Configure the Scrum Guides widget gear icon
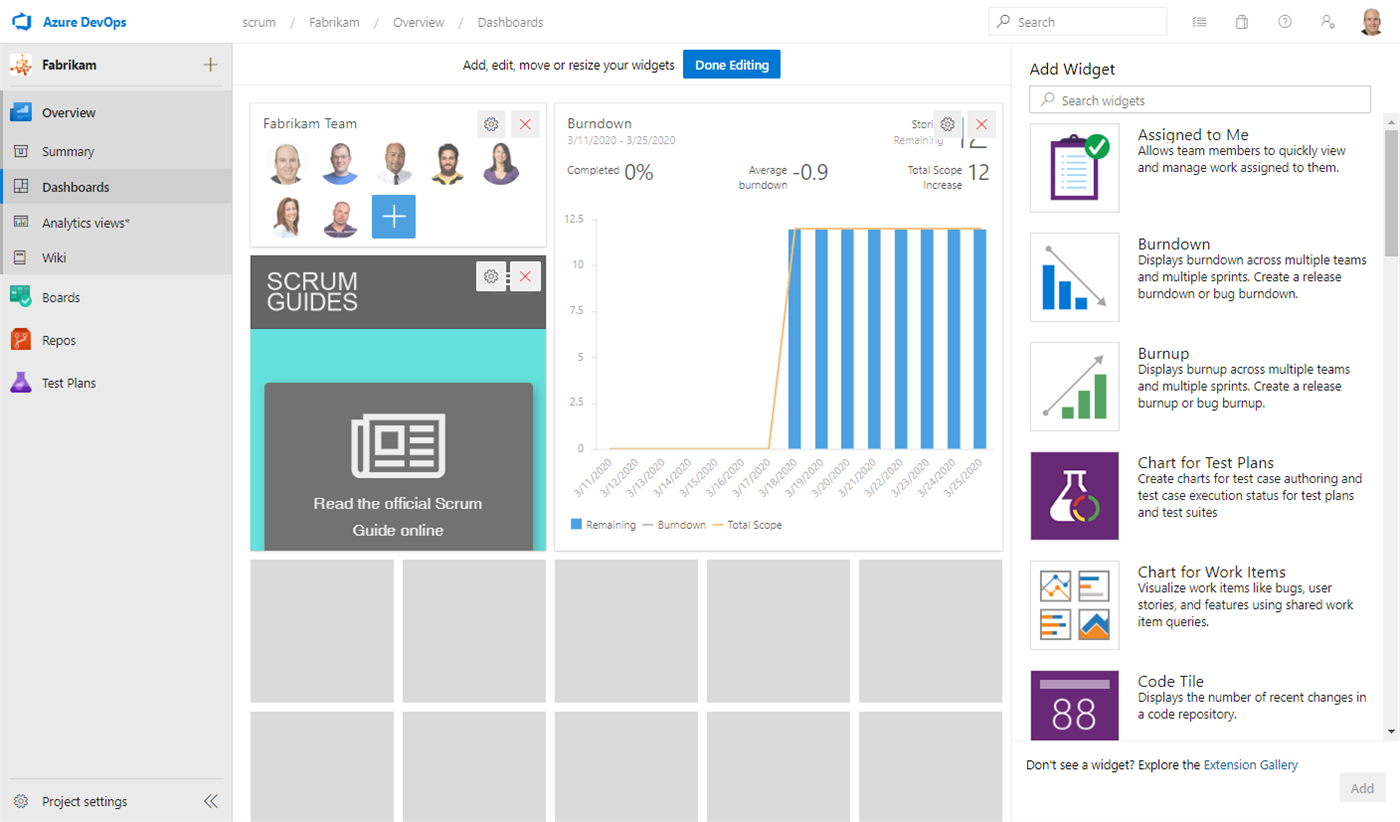The image size is (1400, 822). 491,277
